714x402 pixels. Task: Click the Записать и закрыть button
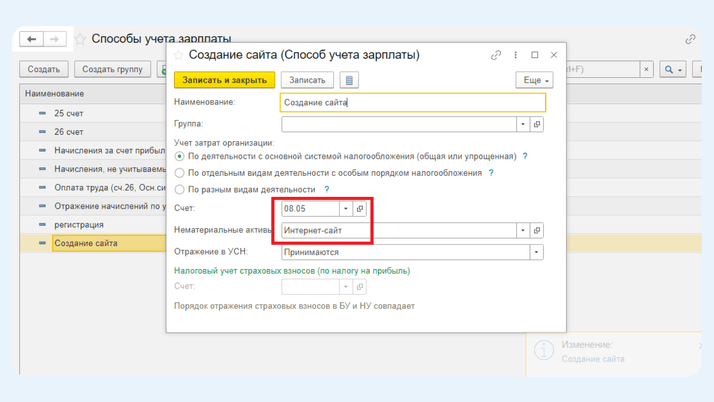pyautogui.click(x=224, y=80)
